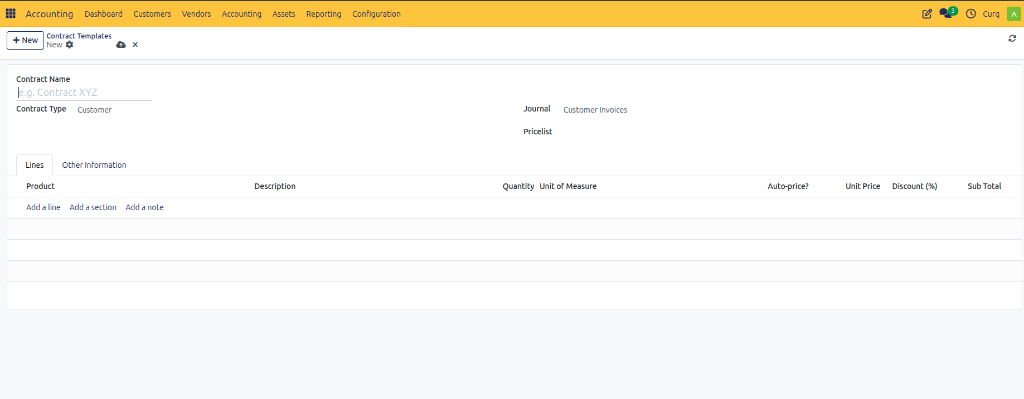
Task: Discard changes with the X icon
Action: pyautogui.click(x=135, y=45)
